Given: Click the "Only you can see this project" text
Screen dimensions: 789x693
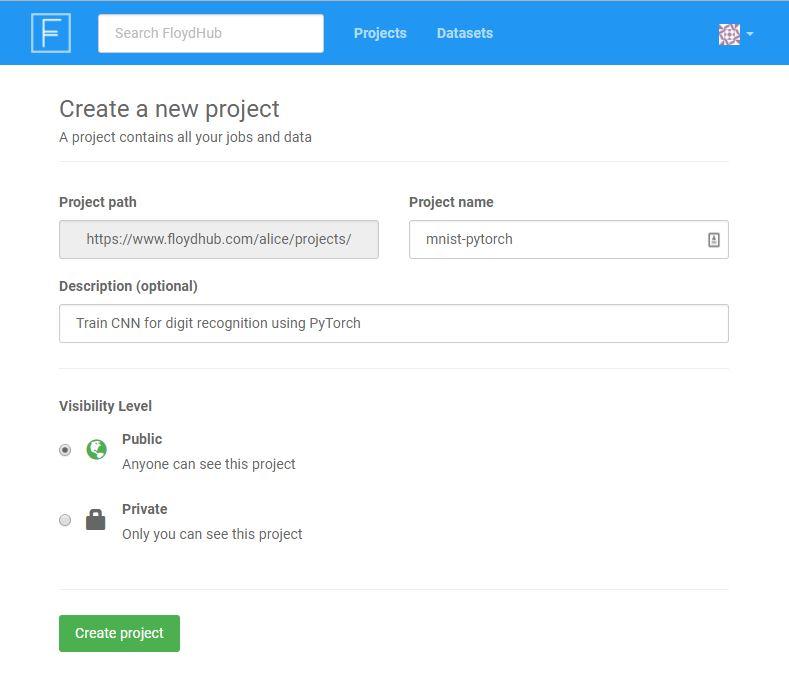Looking at the screenshot, I should pyautogui.click(x=212, y=534).
